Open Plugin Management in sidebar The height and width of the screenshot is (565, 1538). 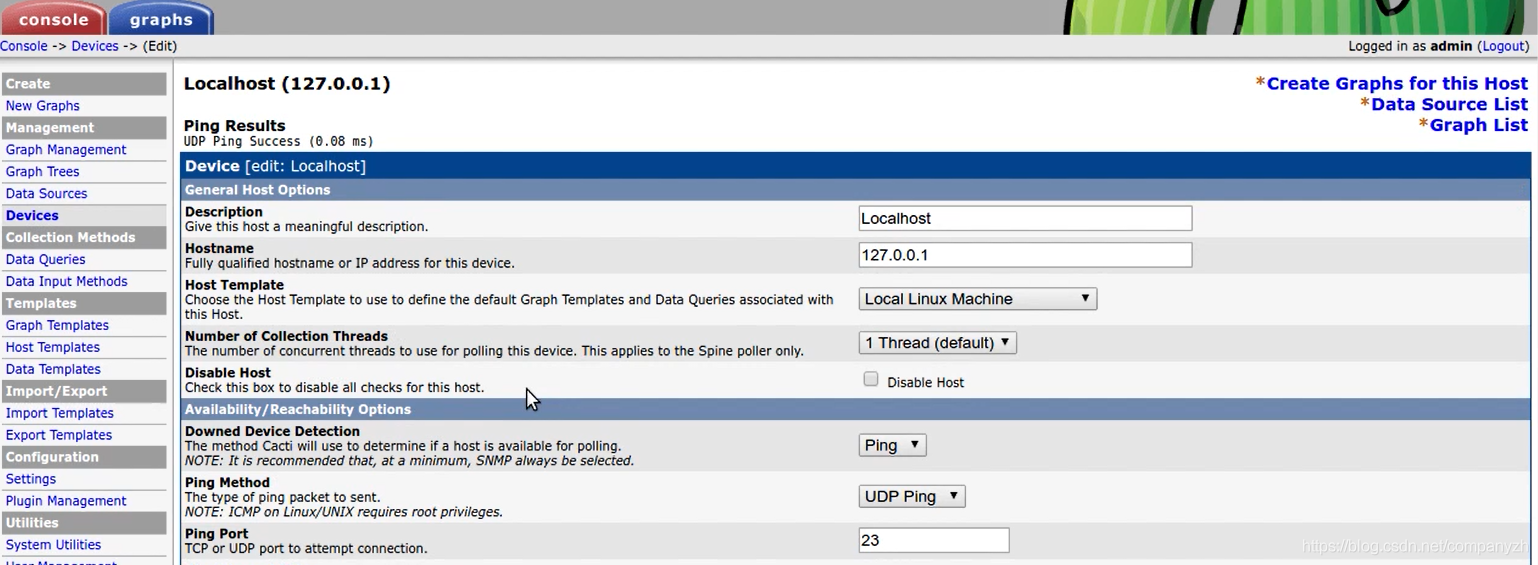pyautogui.click(x=66, y=501)
